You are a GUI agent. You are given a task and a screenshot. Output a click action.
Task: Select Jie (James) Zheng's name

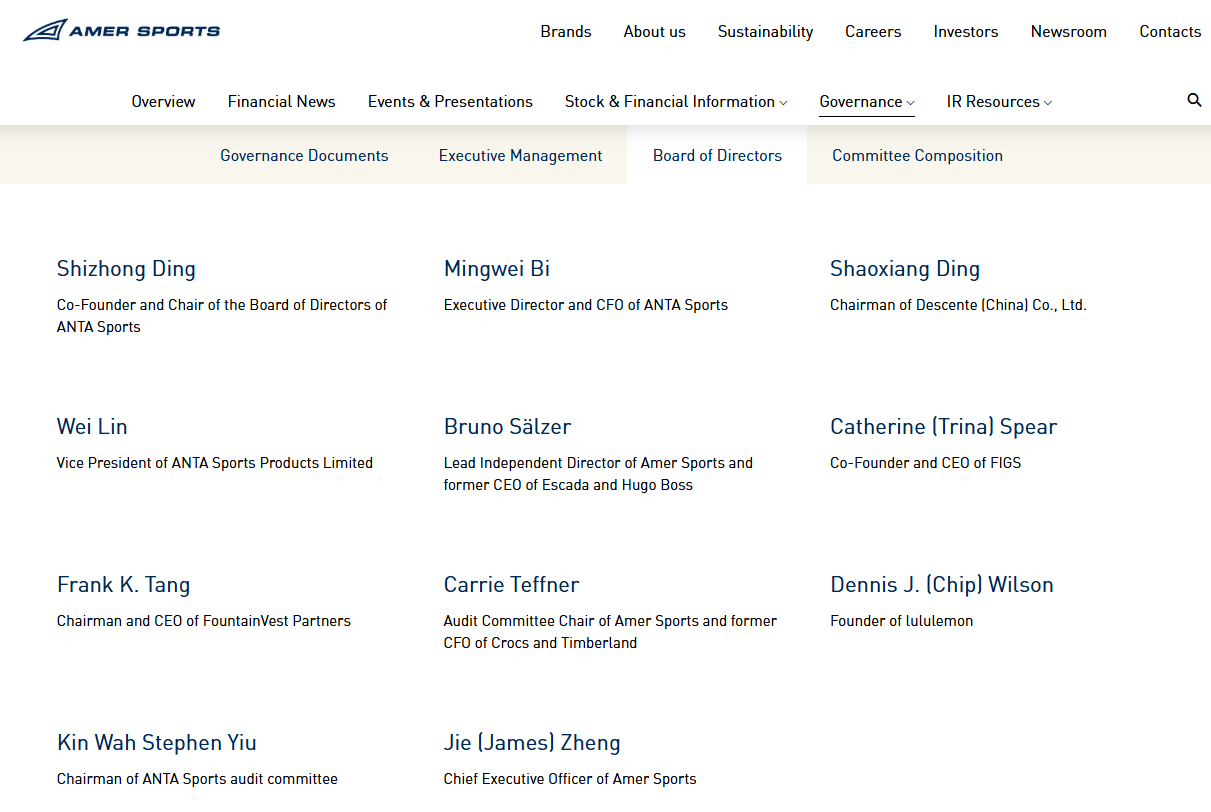[532, 742]
